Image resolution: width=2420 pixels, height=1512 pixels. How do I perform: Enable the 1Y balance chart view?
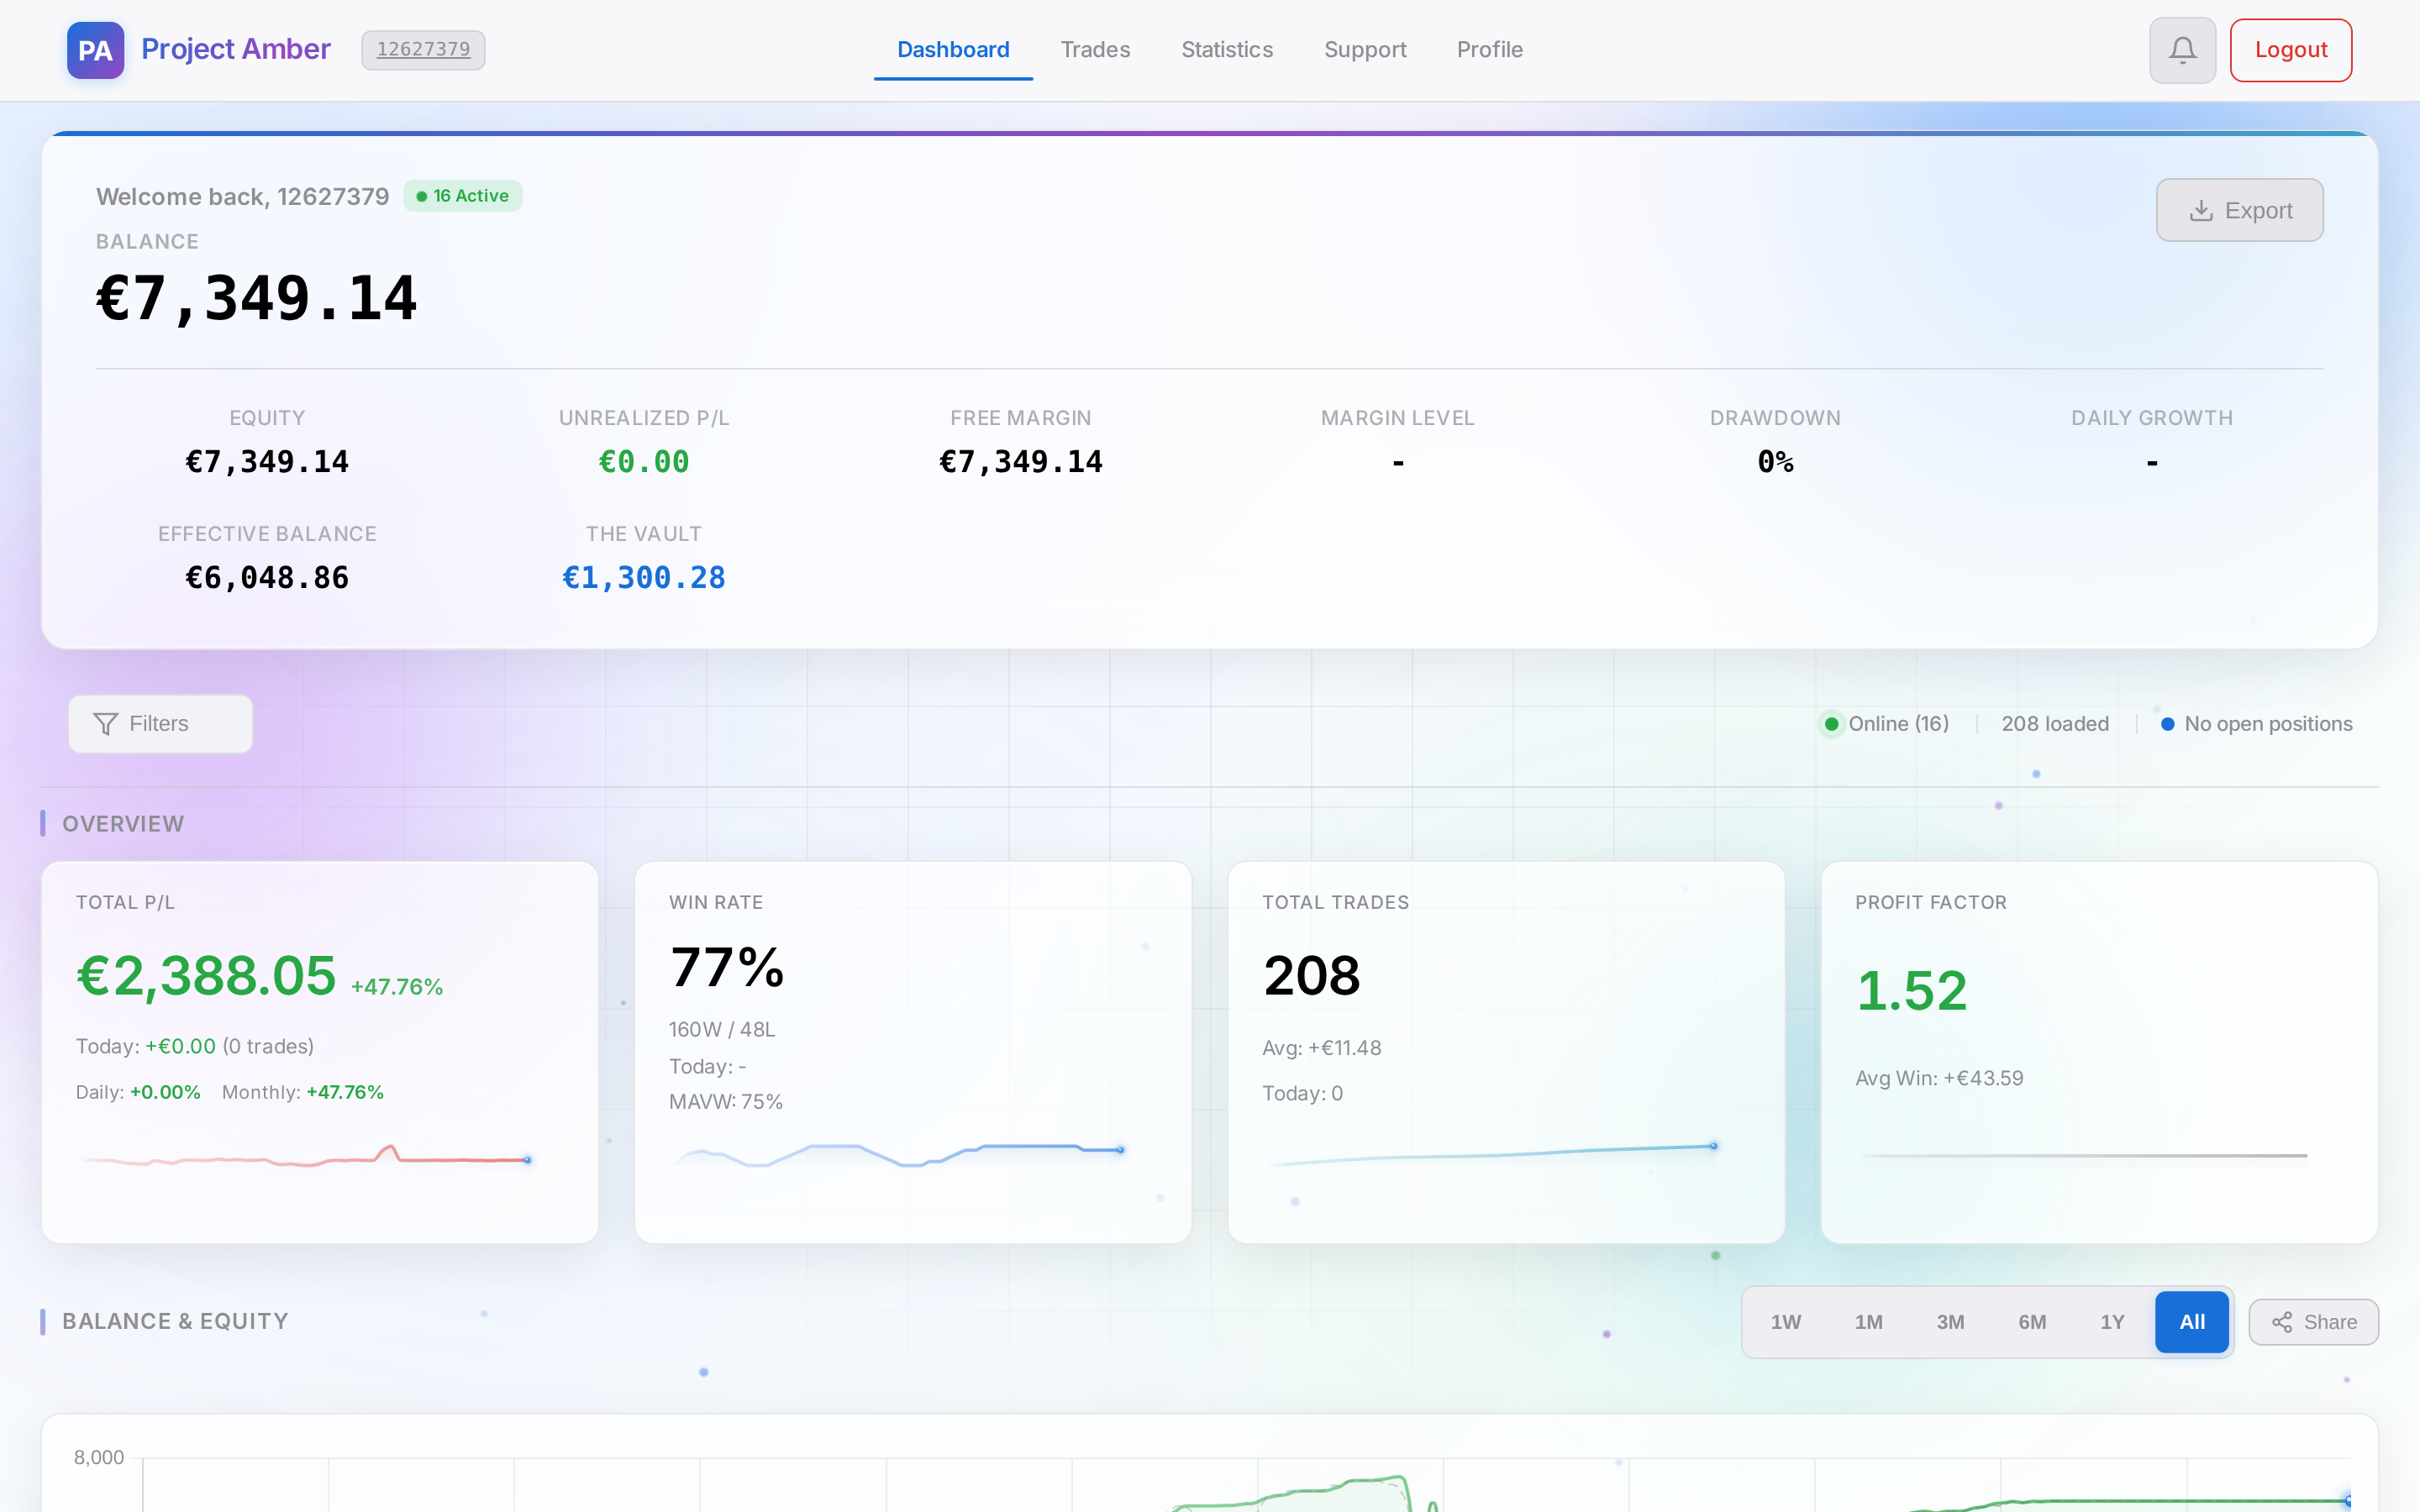[x=2113, y=1321]
